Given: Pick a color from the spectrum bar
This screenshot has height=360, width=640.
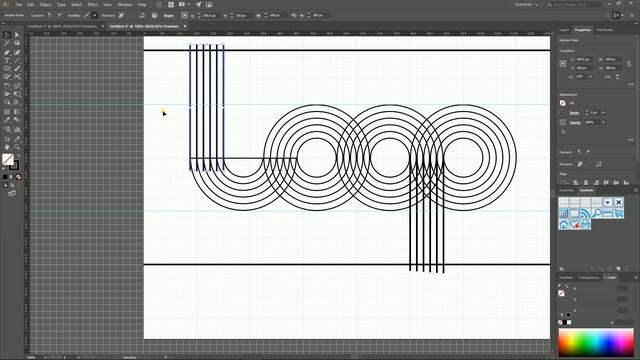Looking at the screenshot, I should 596,342.
